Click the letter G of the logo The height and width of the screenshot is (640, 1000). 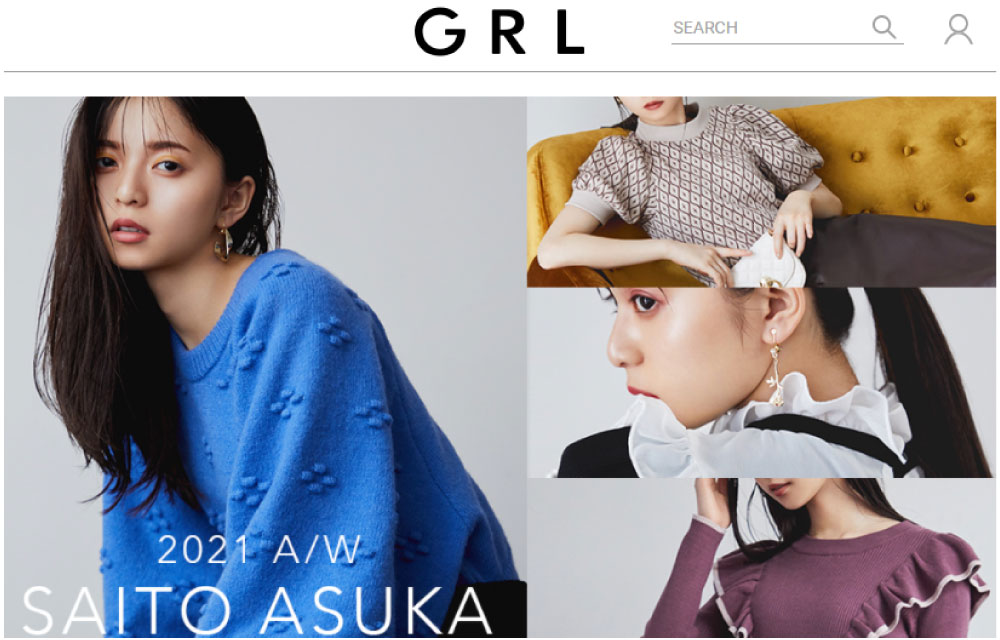coord(440,32)
